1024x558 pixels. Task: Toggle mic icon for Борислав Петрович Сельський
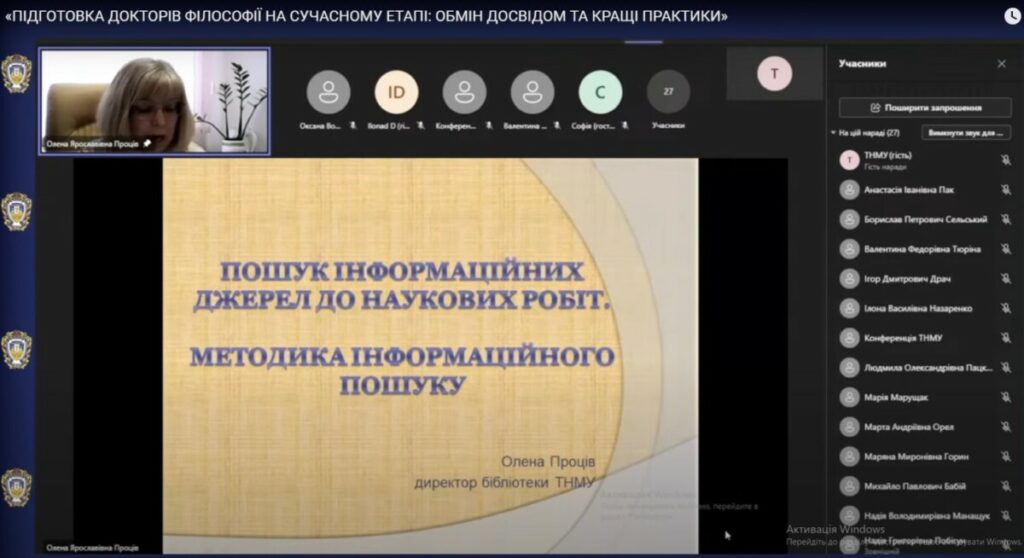click(x=1005, y=219)
